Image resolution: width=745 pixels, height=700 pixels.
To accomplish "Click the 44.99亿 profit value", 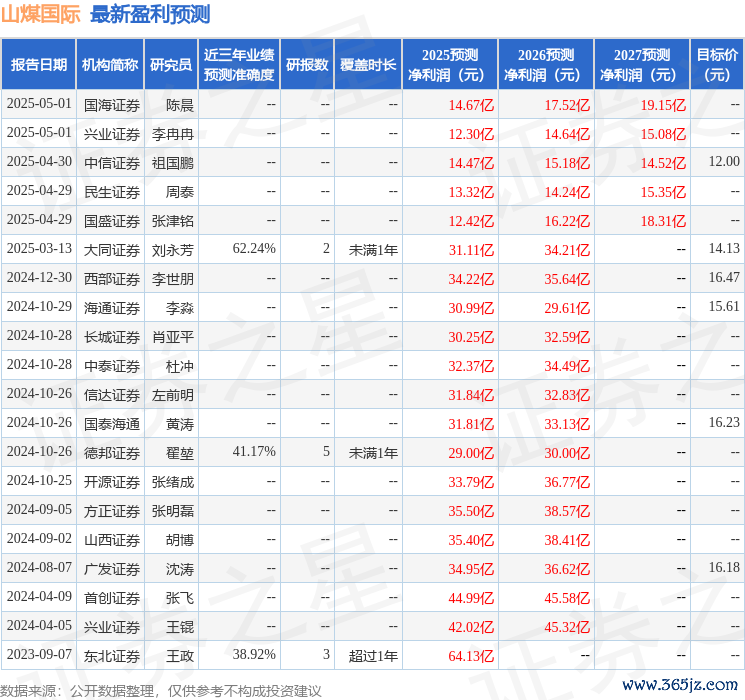I will [471, 598].
